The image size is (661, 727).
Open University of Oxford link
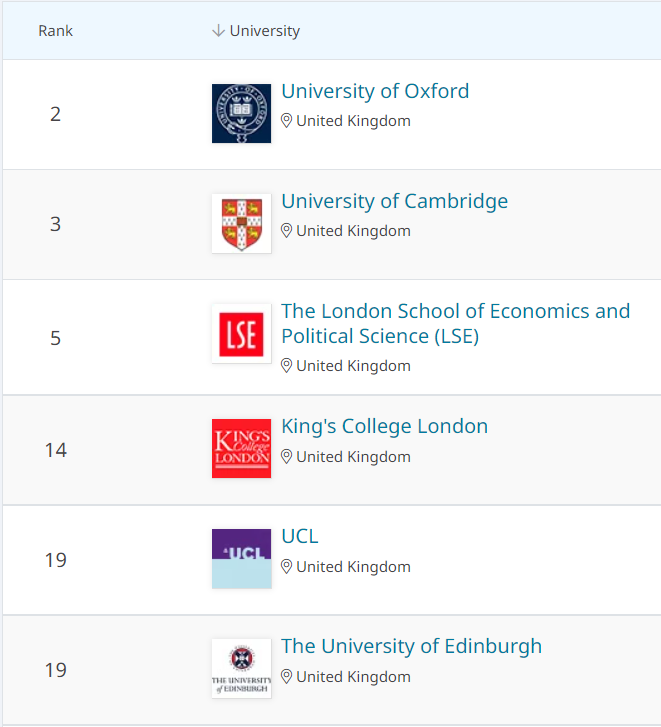tap(375, 91)
